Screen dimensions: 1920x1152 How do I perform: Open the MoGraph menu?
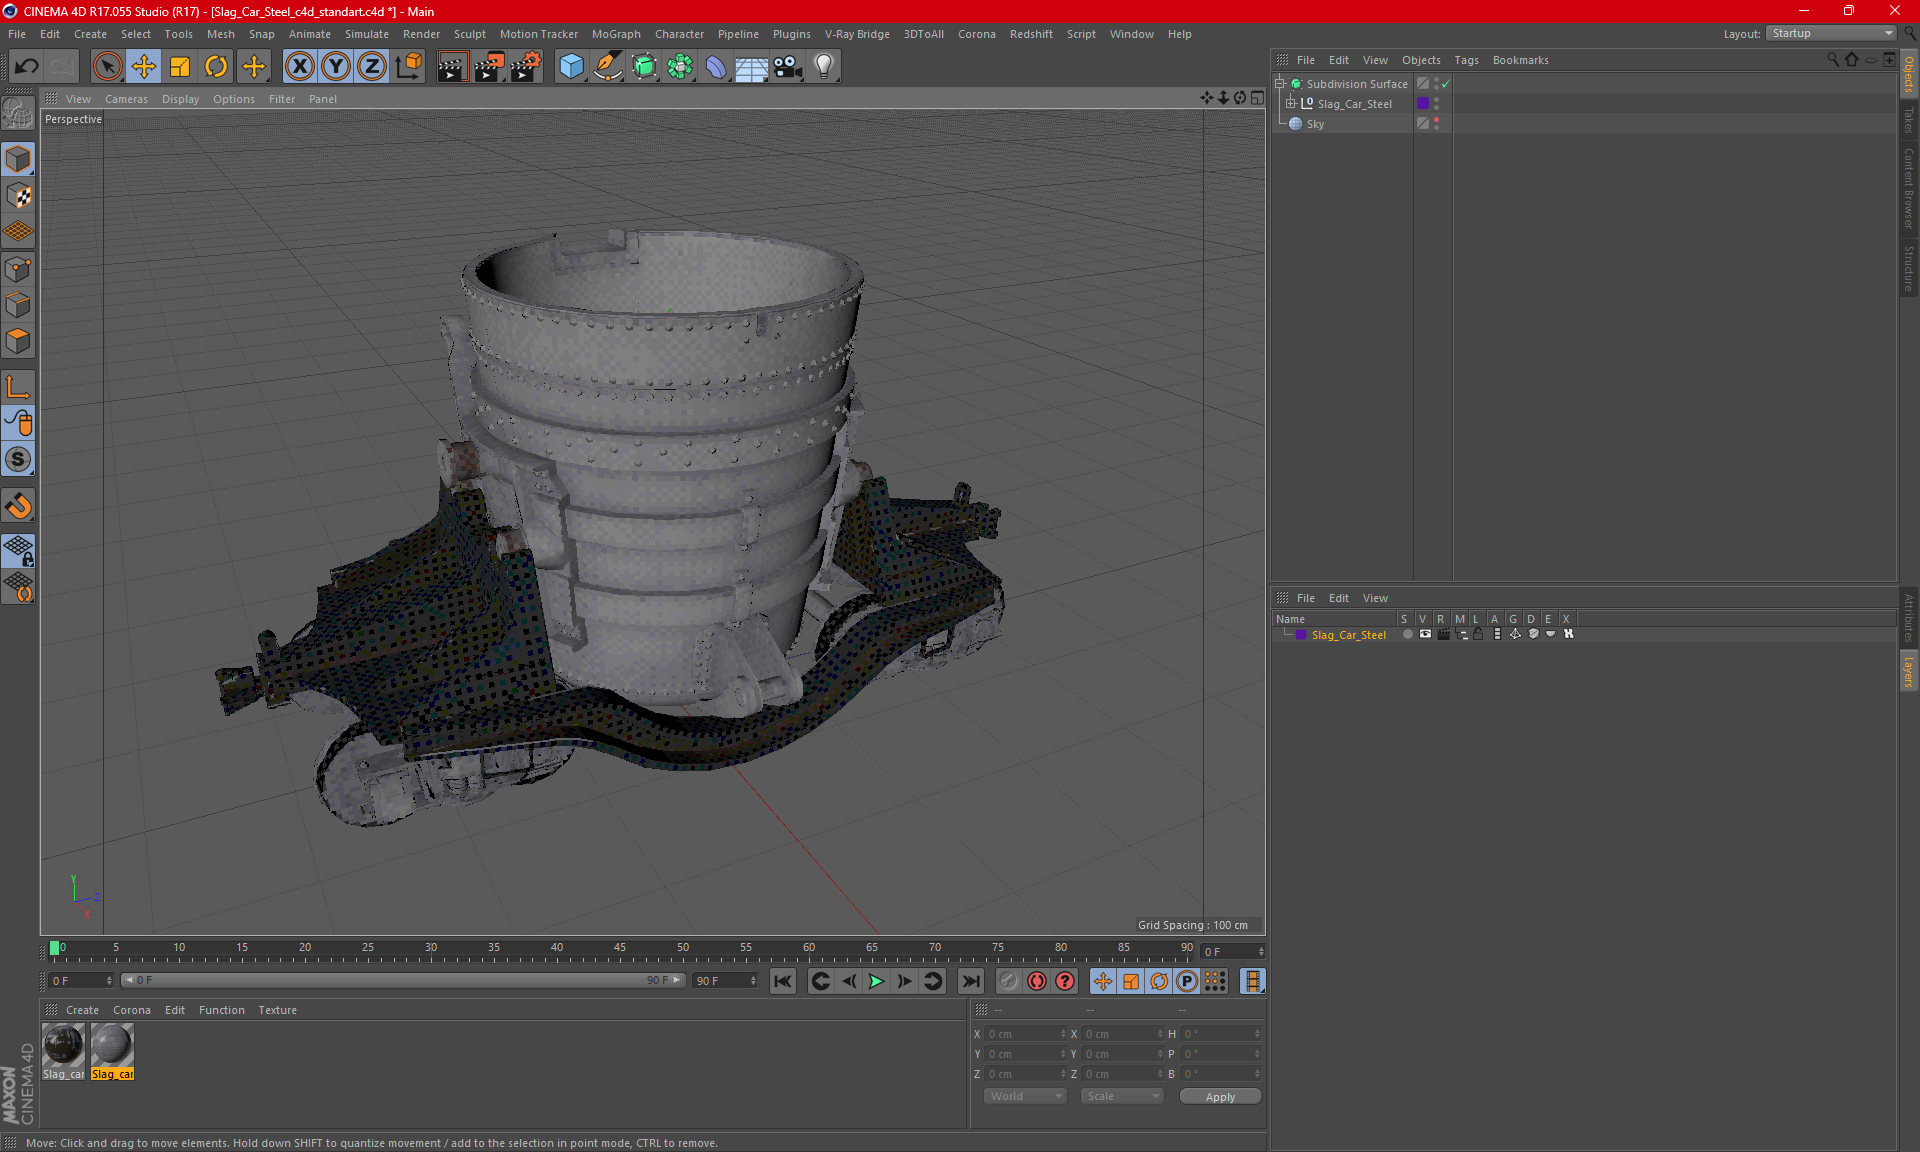(x=616, y=34)
